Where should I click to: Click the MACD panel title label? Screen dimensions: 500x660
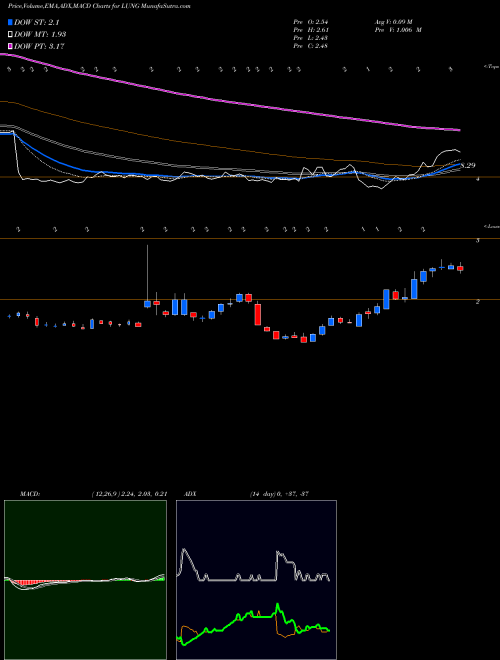coord(29,493)
